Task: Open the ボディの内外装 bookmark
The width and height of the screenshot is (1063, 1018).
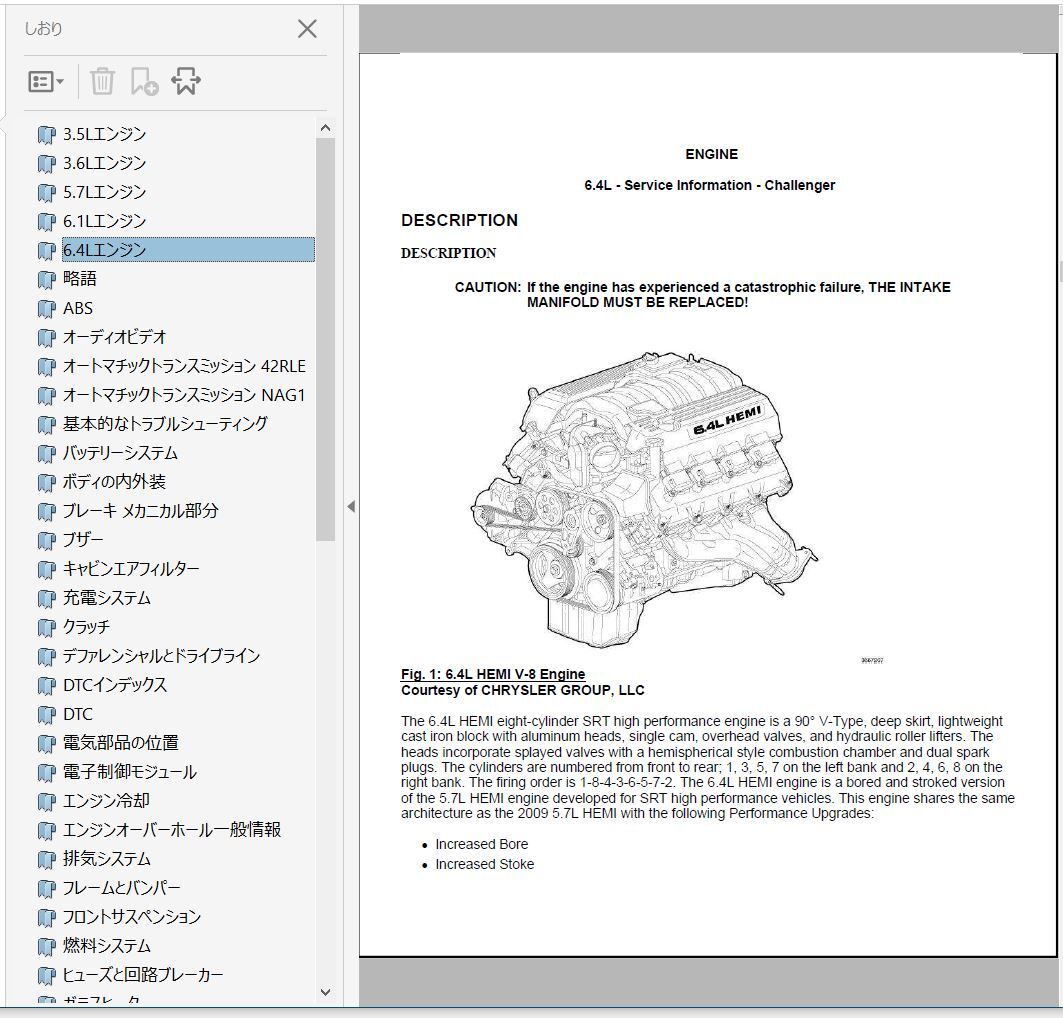Action: click(115, 482)
